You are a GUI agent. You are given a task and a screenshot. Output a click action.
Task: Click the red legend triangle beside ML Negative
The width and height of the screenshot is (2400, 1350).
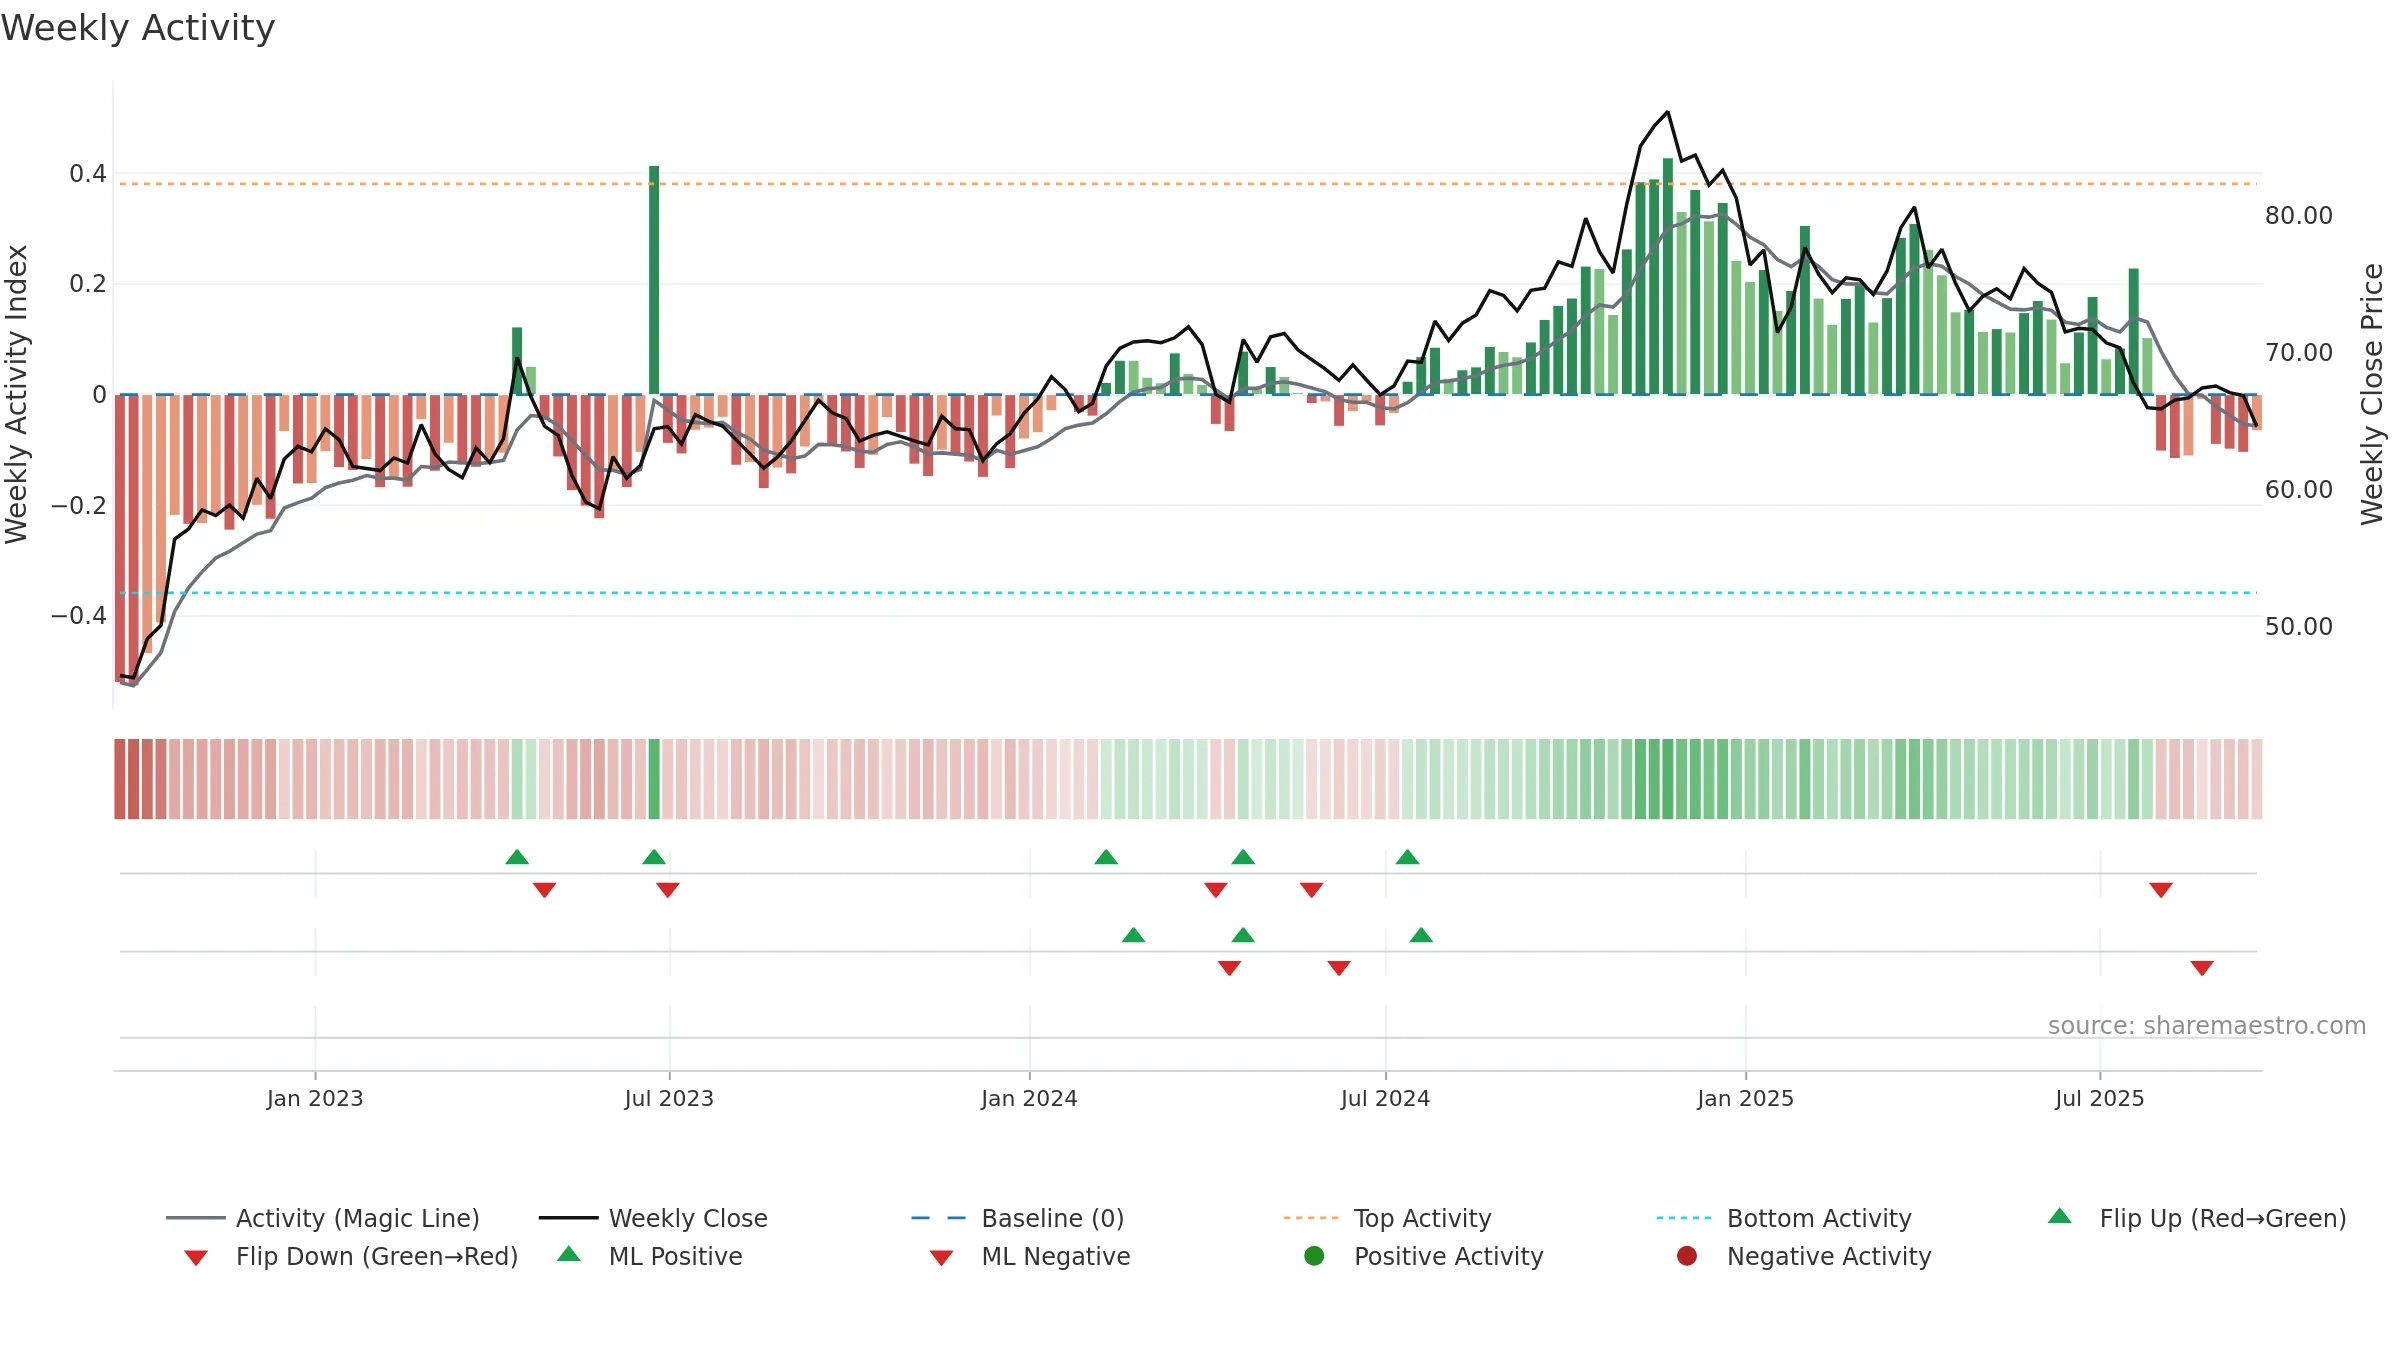(942, 1258)
